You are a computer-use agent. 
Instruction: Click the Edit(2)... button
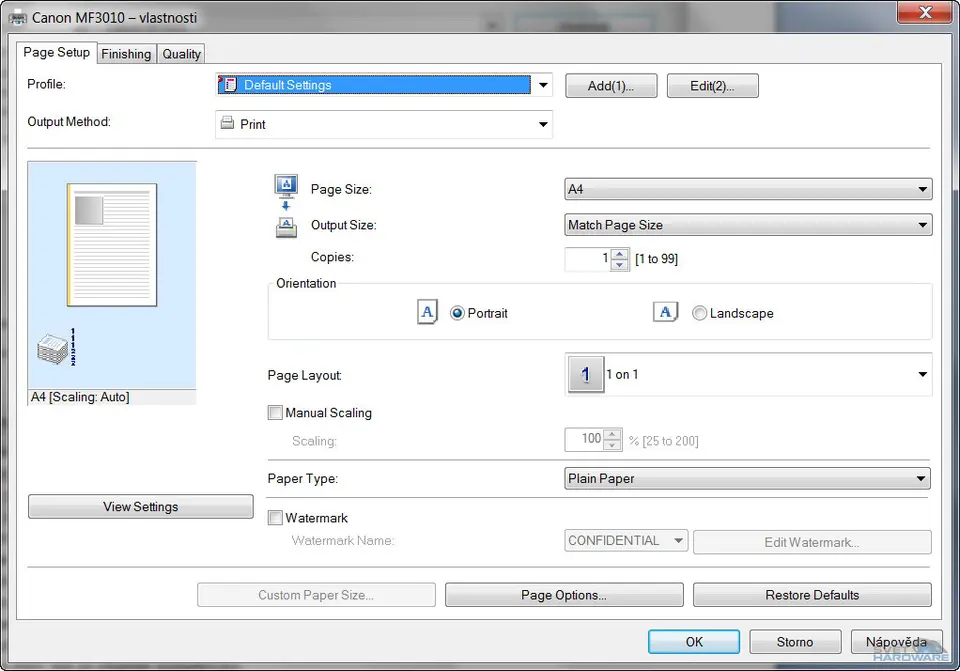(x=713, y=86)
